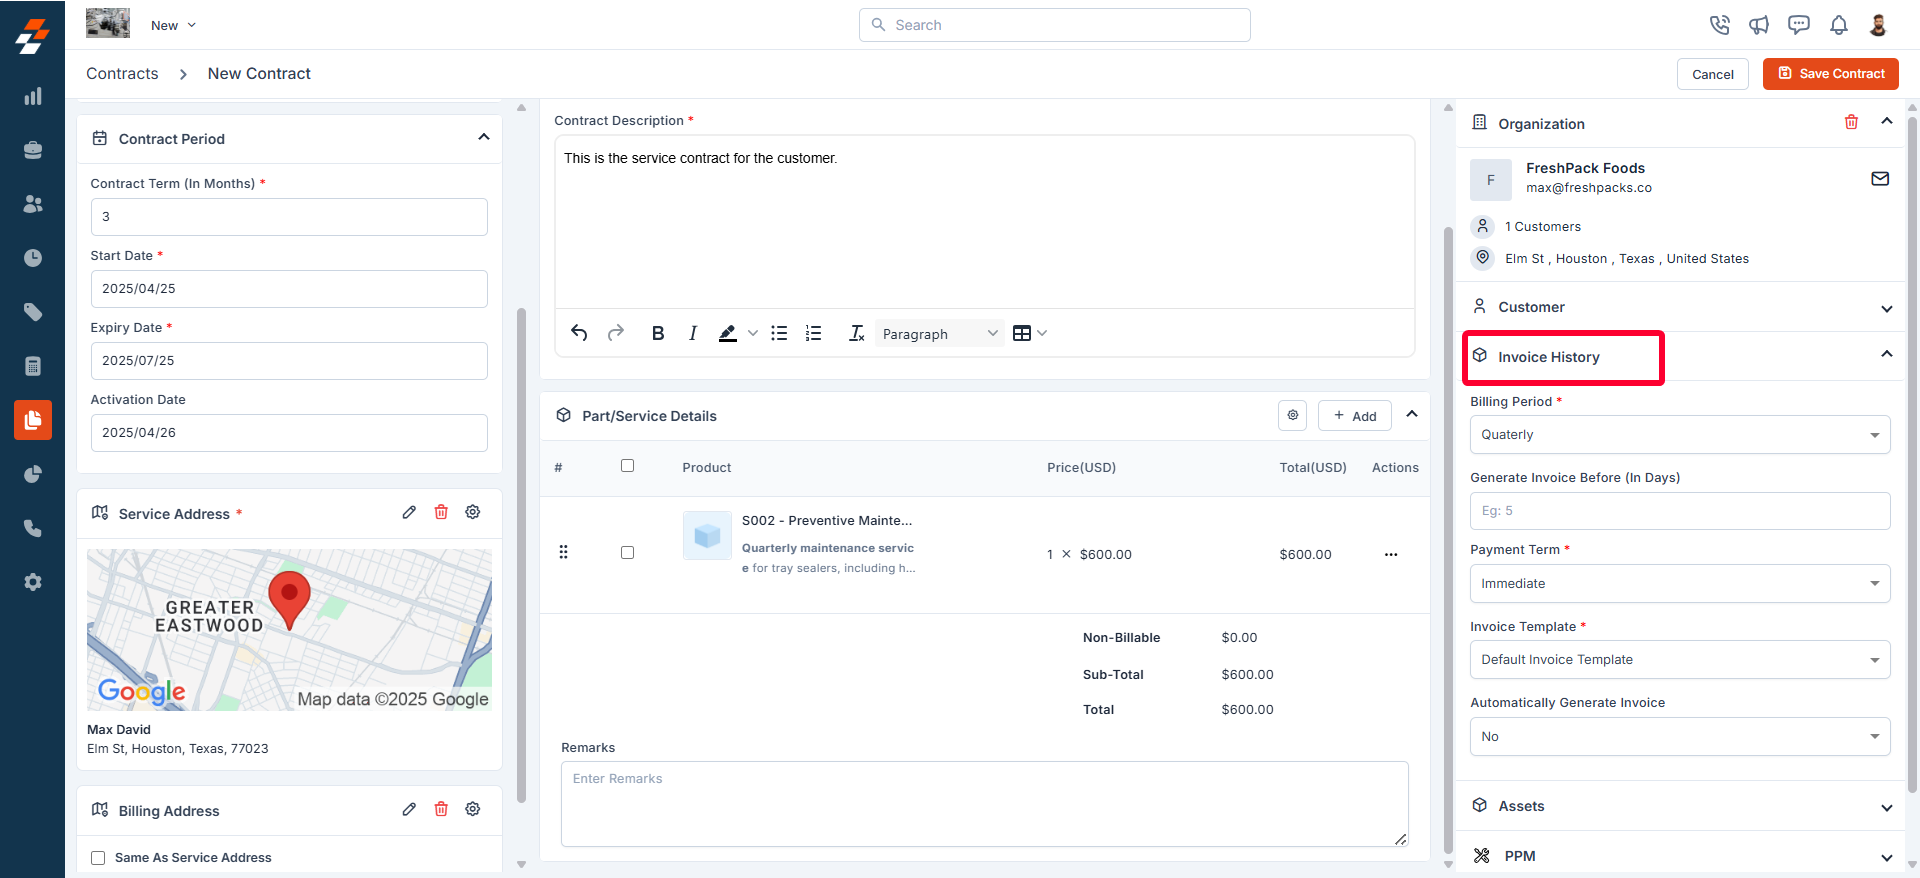
Task: Click the Start Date field
Action: [289, 289]
